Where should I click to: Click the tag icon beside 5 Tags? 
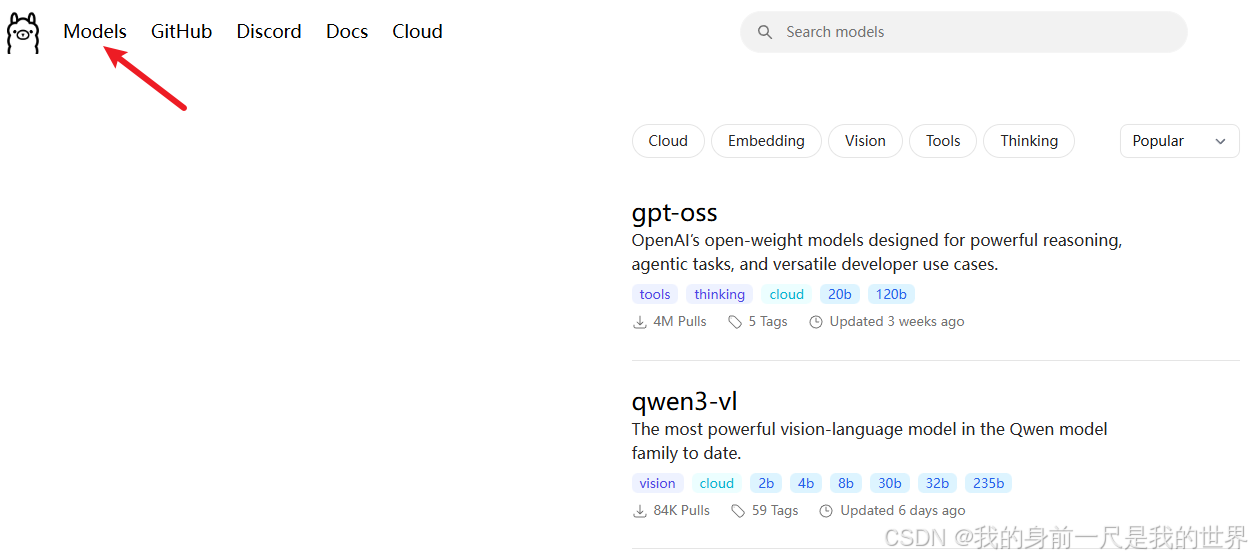(x=735, y=322)
